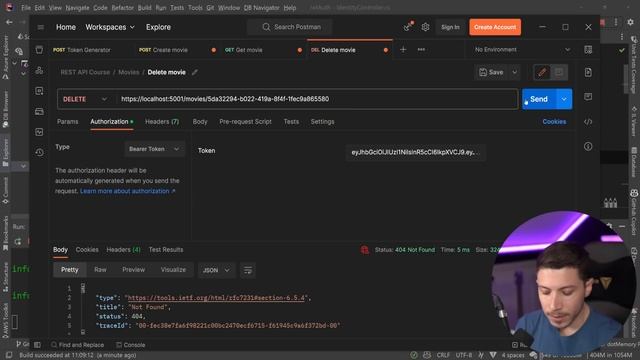Image resolution: width=640 pixels, height=360 pixels.
Task: Open the Cookies link
Action: pos(554,122)
